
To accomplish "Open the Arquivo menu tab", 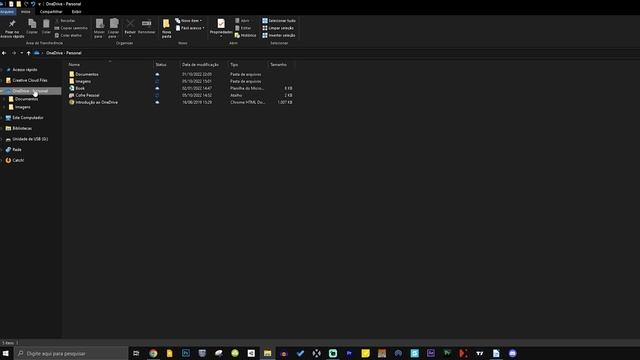I will point(7,12).
